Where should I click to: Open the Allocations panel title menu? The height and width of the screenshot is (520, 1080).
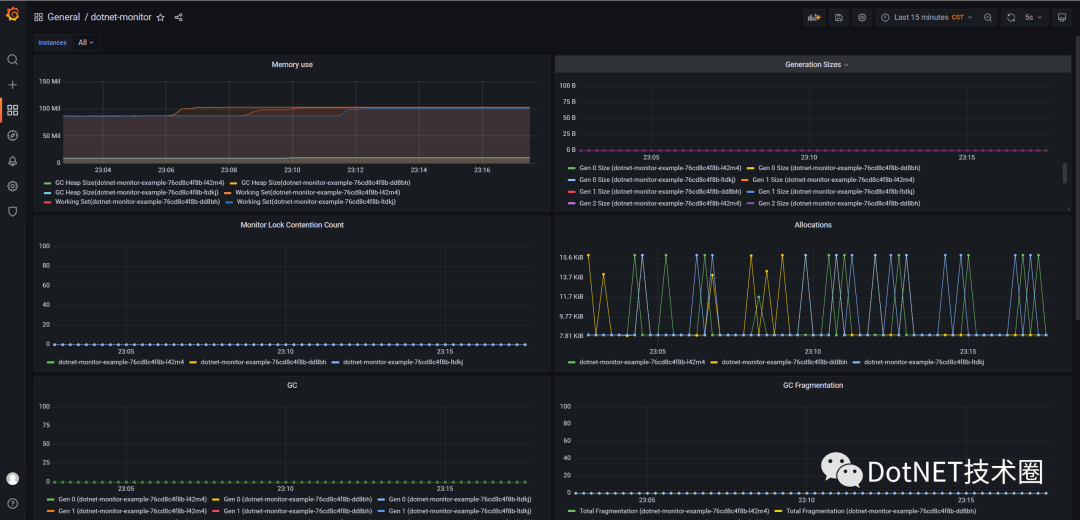click(813, 225)
